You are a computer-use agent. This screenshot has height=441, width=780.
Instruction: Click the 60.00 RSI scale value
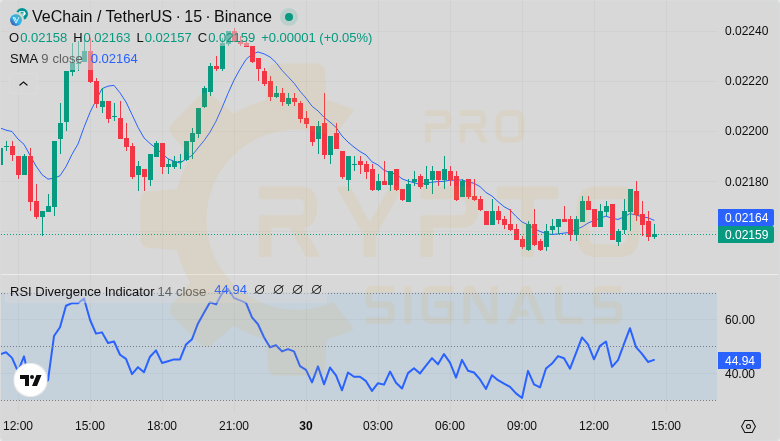pos(739,320)
